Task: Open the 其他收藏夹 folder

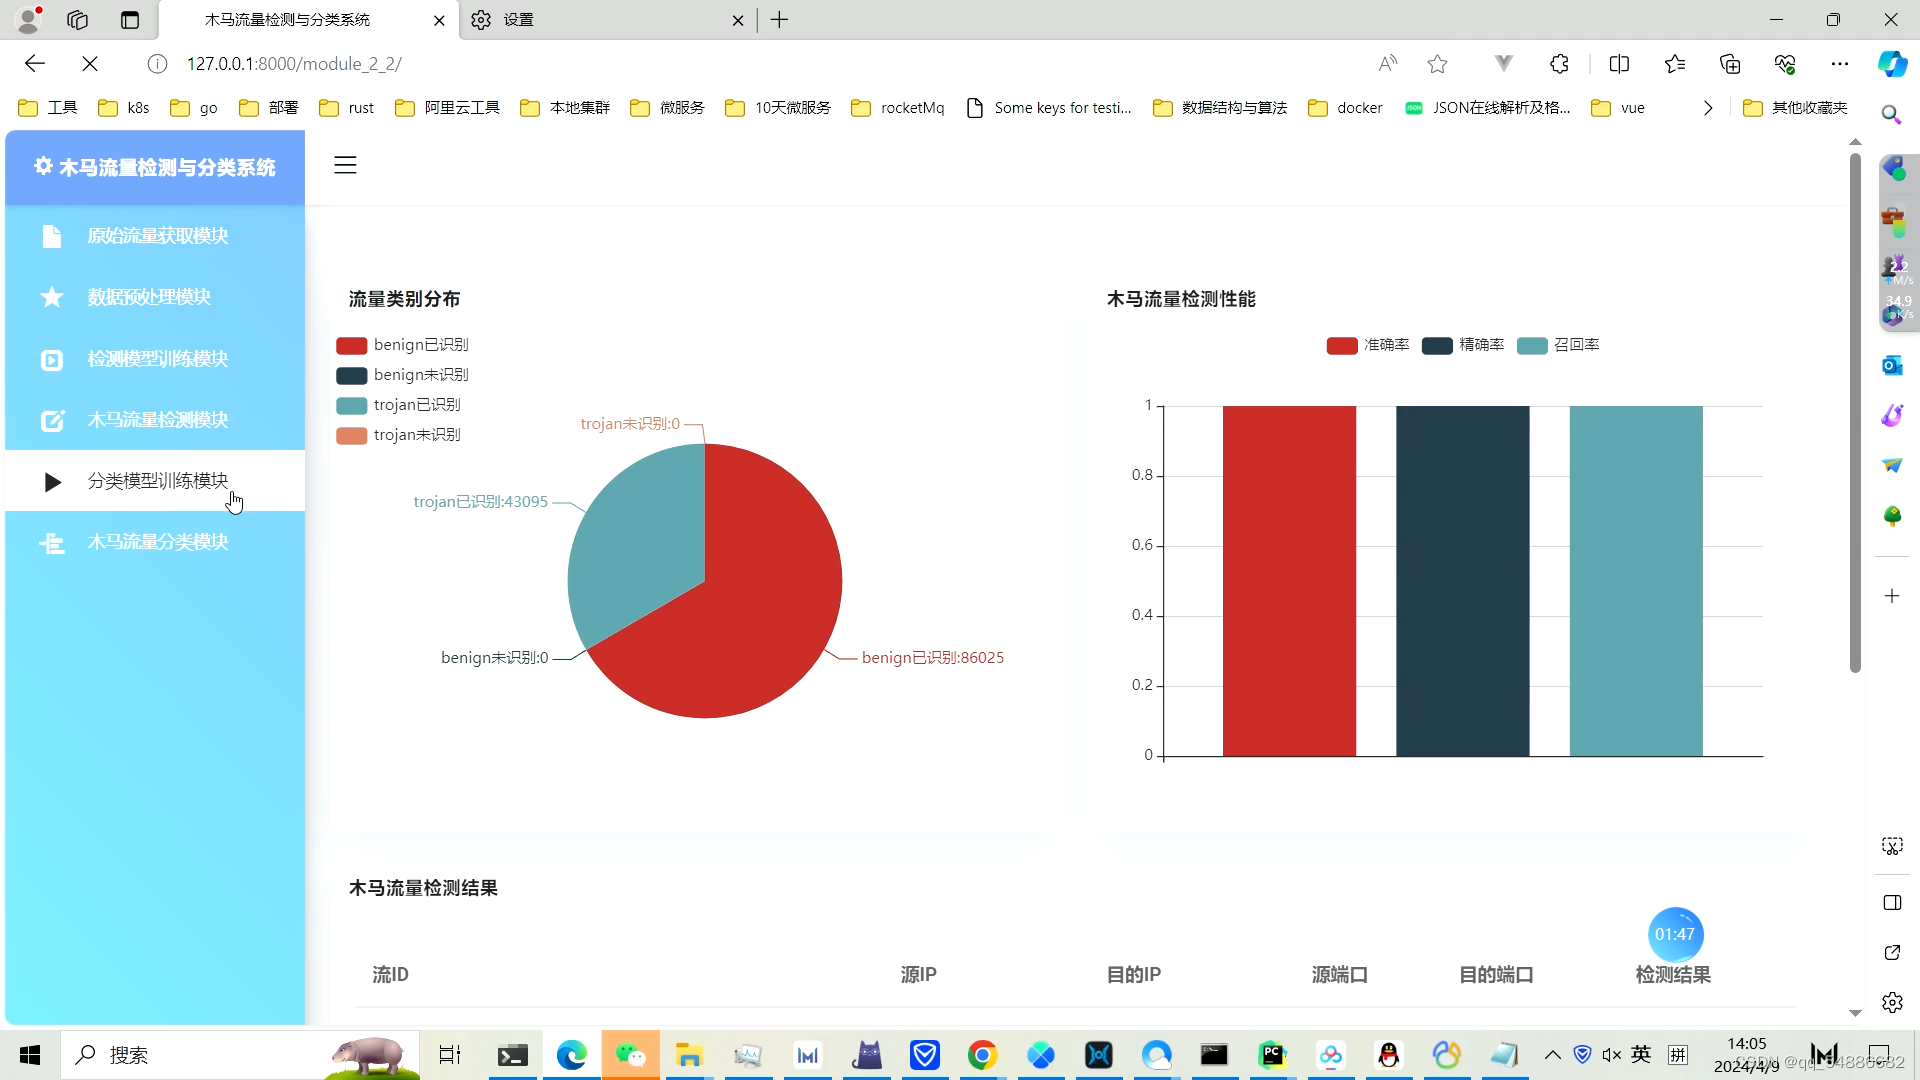Action: coord(1795,108)
